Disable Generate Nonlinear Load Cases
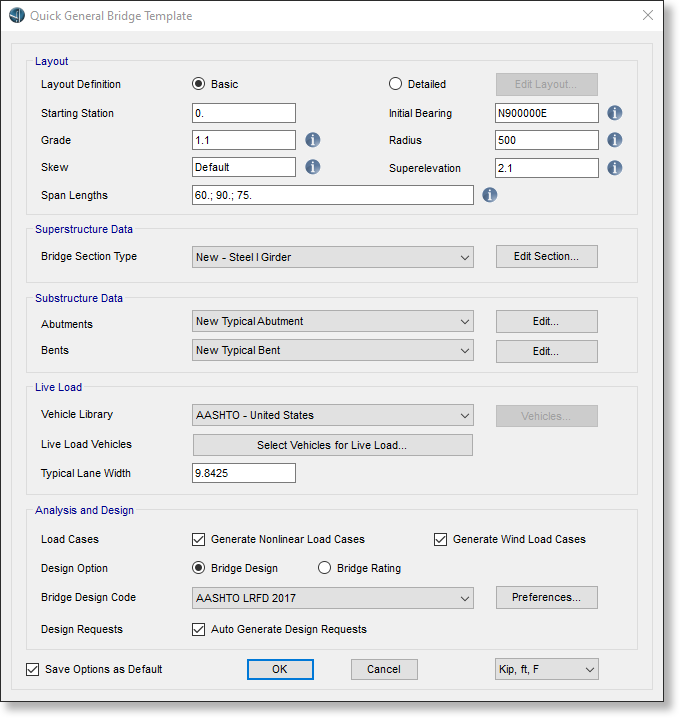This screenshot has width=680, height=718. (x=198, y=539)
